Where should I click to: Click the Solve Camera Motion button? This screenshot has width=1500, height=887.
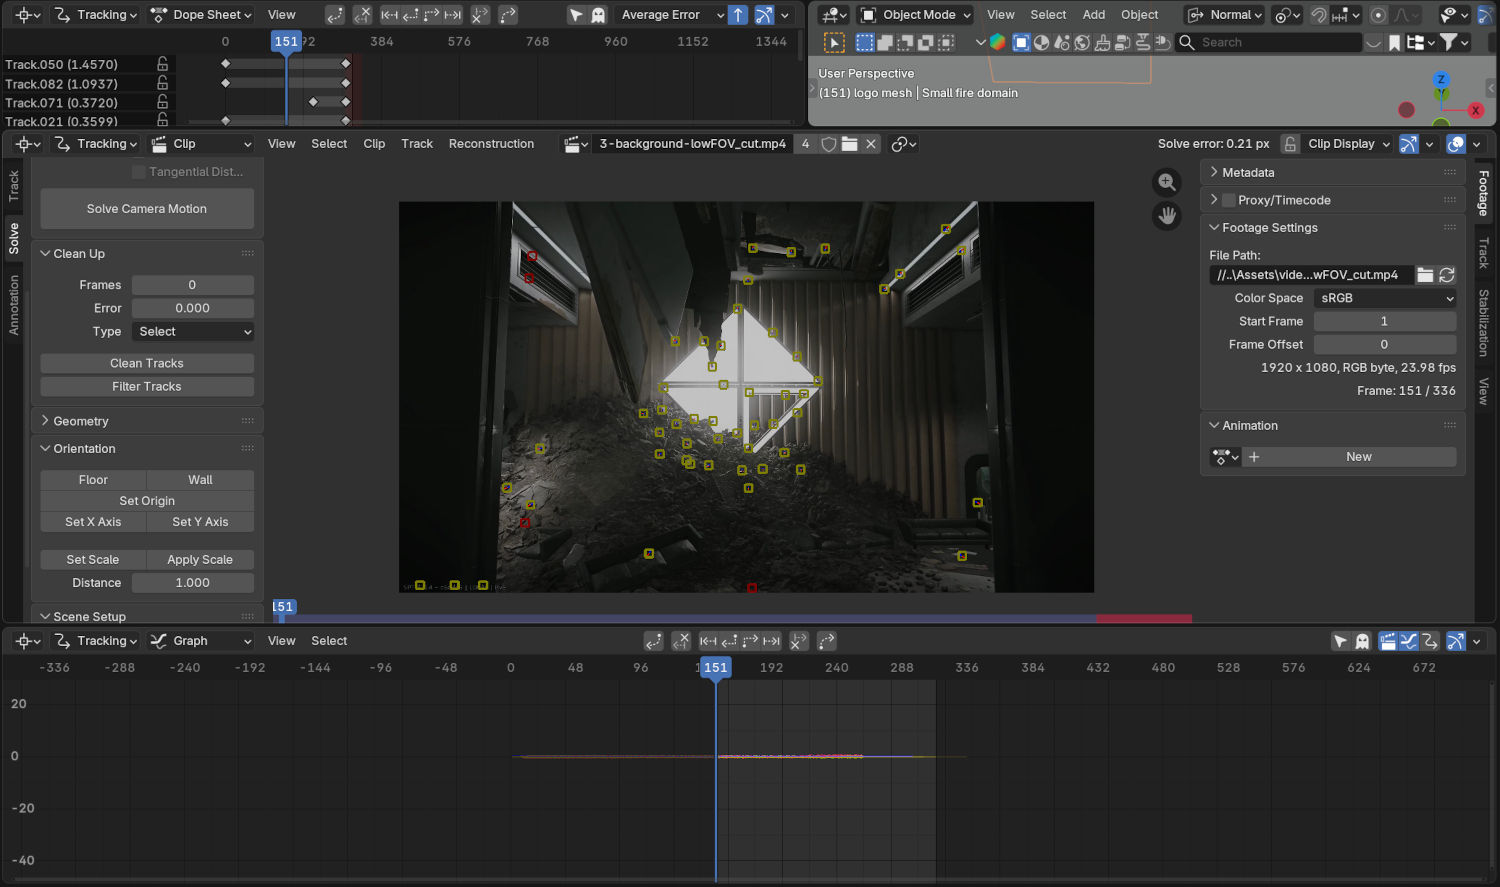click(146, 208)
